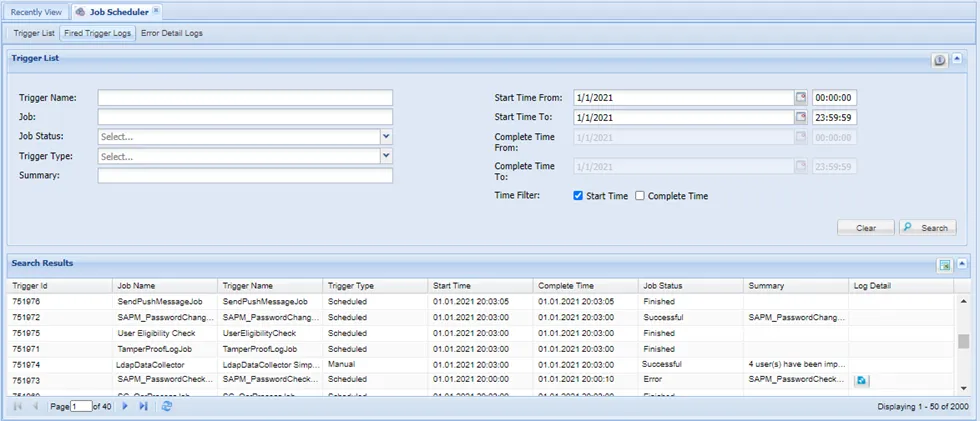Viewport: 980px width, 421px height.
Task: Uncheck the Start Time filter checkbox
Action: click(x=578, y=196)
